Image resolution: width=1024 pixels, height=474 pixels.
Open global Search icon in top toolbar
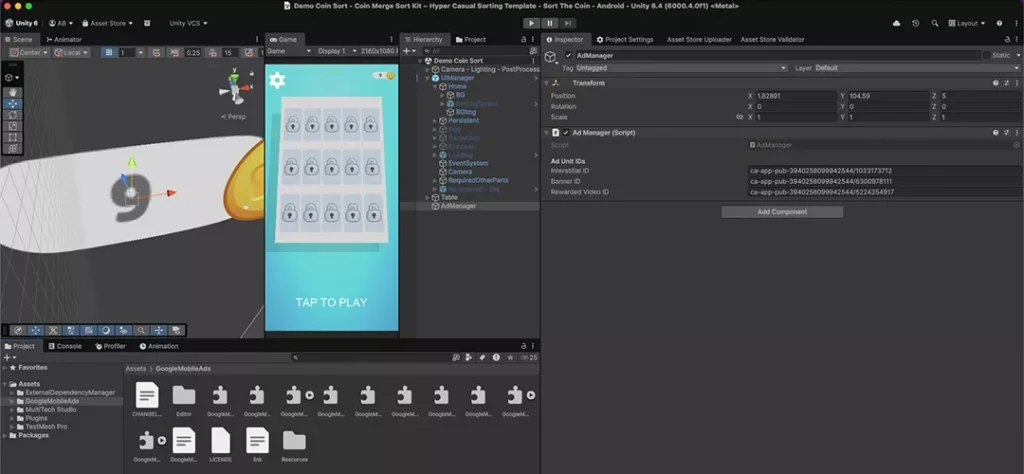pos(935,24)
